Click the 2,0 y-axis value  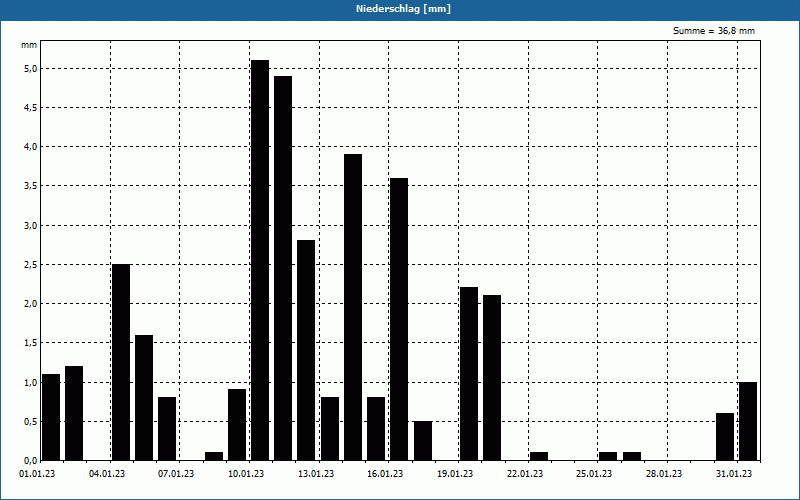click(31, 304)
